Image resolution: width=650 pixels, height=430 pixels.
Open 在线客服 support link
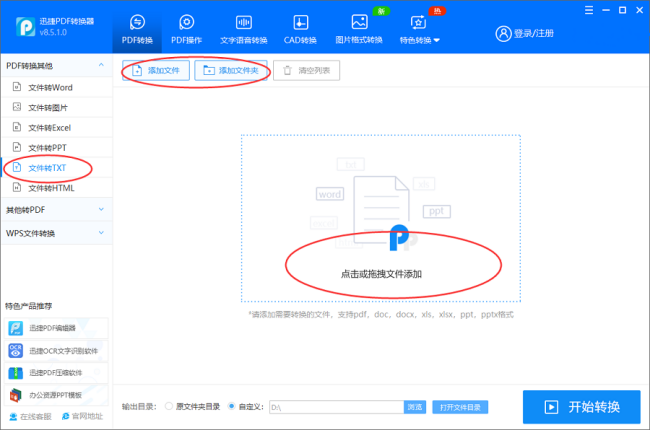[31, 416]
